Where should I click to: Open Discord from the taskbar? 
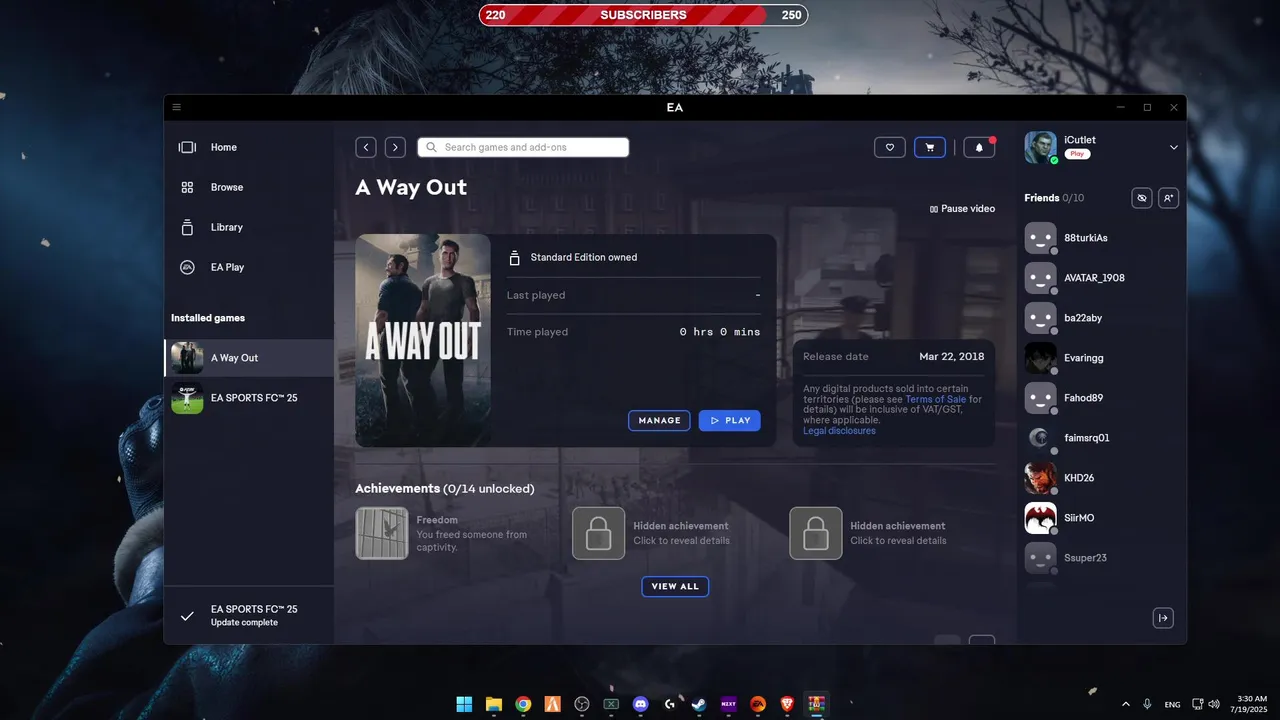click(x=641, y=704)
